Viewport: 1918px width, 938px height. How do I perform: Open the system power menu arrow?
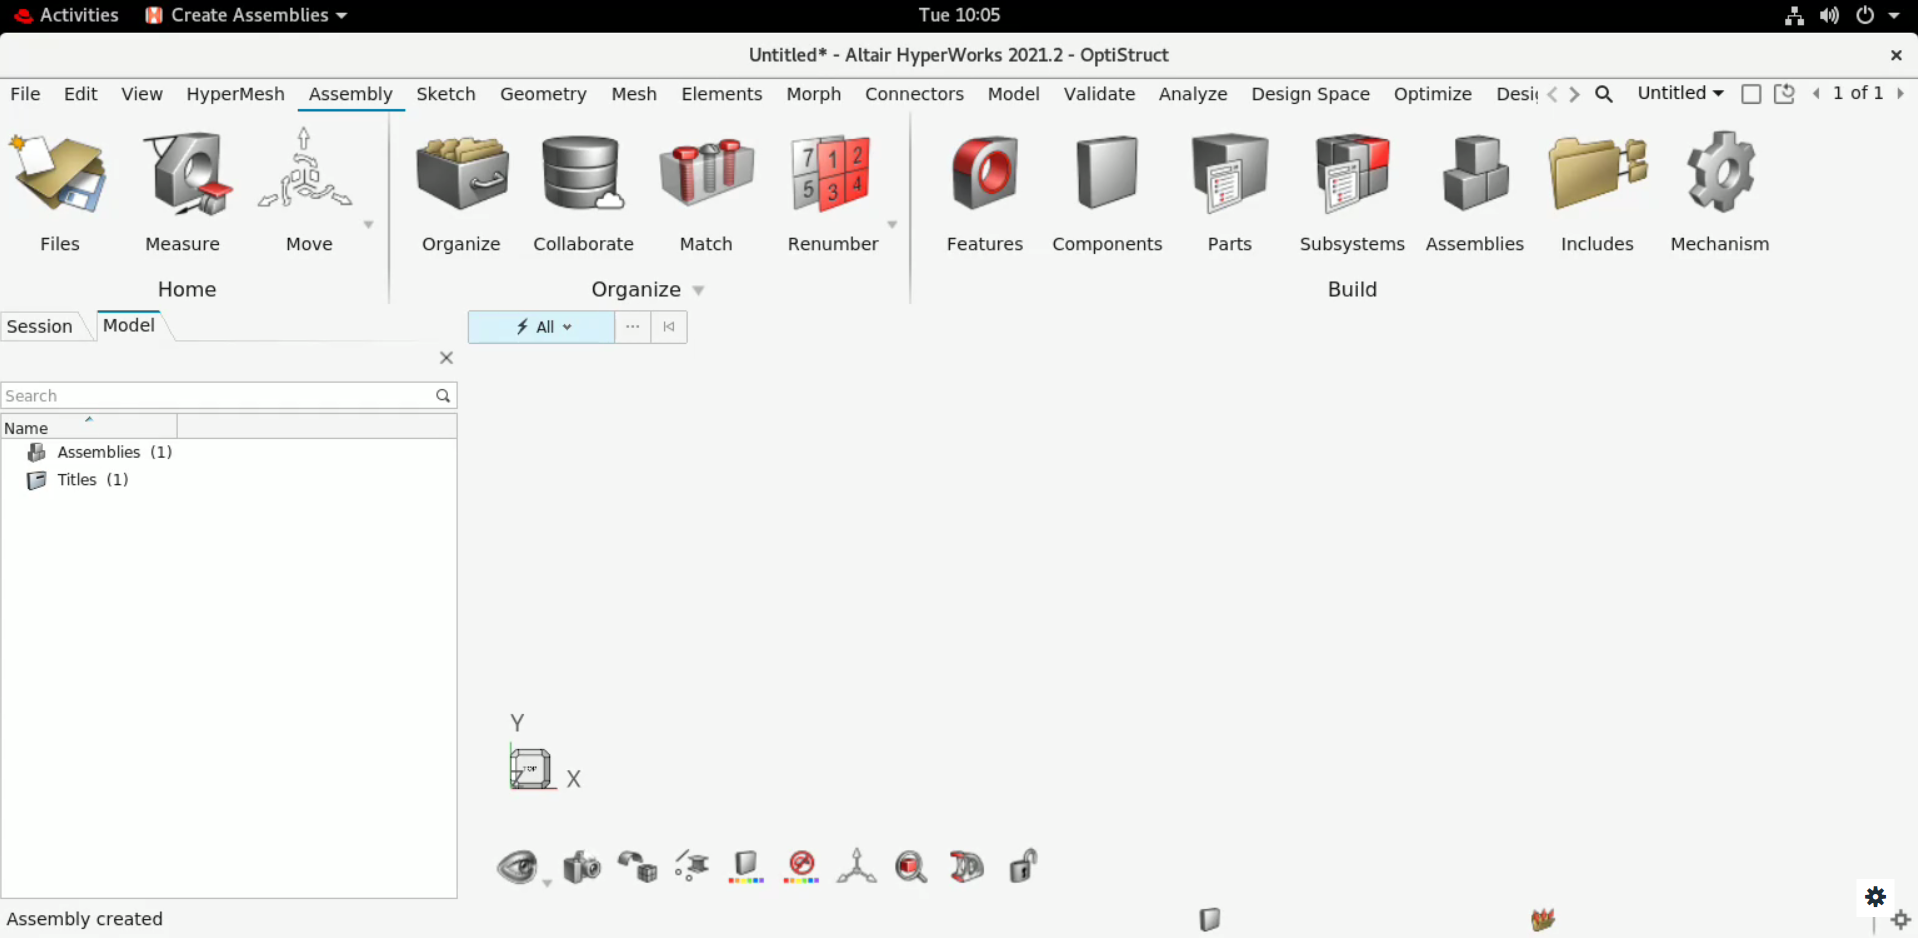[x=1893, y=15]
